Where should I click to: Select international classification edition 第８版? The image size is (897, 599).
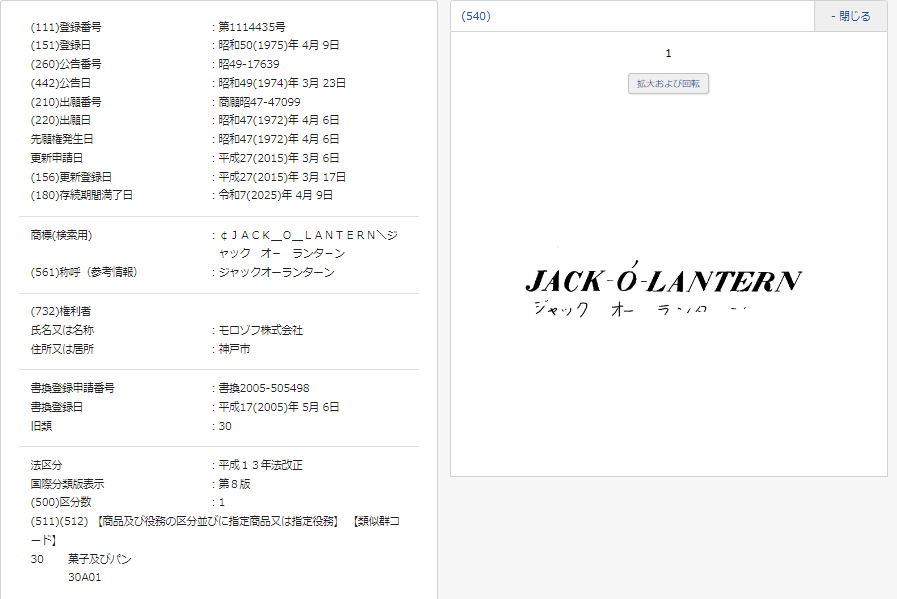[234, 484]
